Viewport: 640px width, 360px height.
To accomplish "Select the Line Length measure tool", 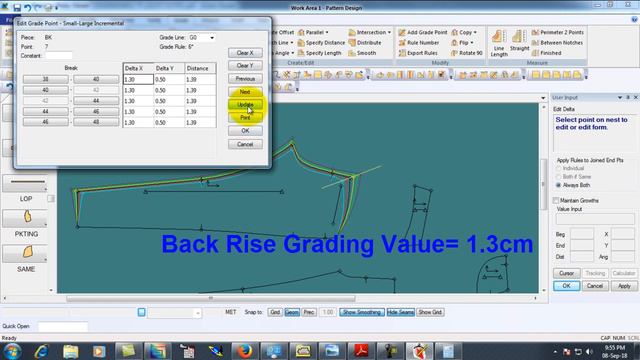I will [x=499, y=43].
